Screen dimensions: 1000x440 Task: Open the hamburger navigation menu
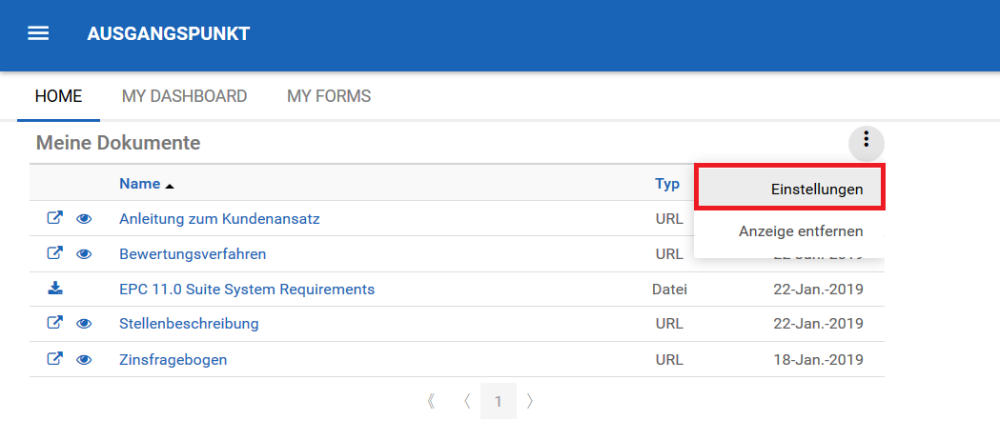pyautogui.click(x=38, y=33)
